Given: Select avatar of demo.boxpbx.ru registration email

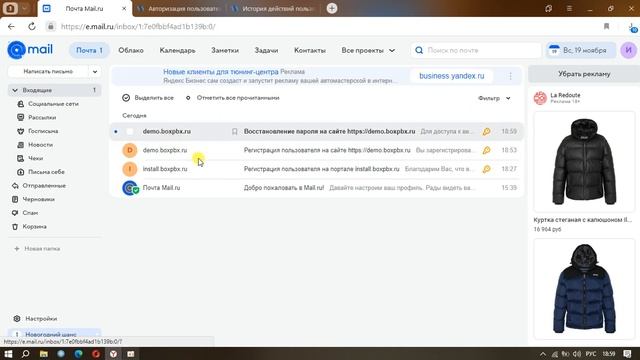Looking at the screenshot, I should tap(130, 150).
